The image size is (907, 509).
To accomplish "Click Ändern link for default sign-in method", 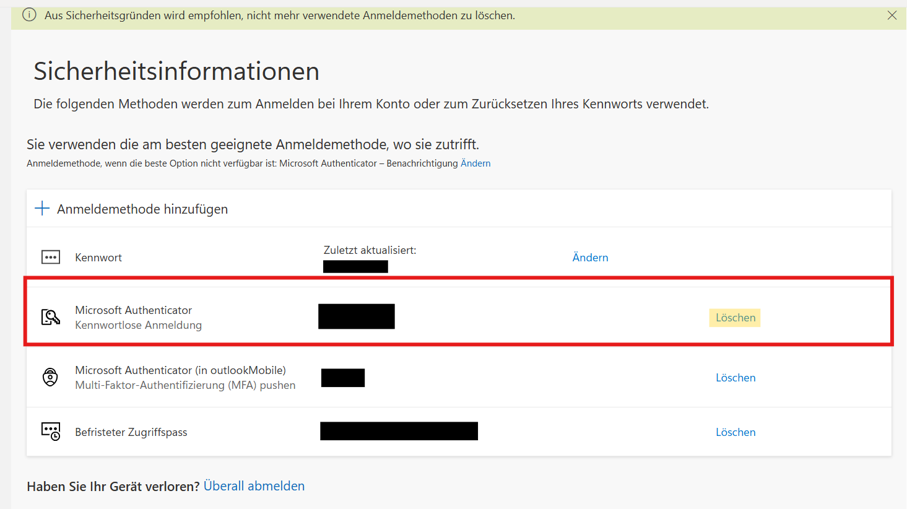I will point(475,164).
